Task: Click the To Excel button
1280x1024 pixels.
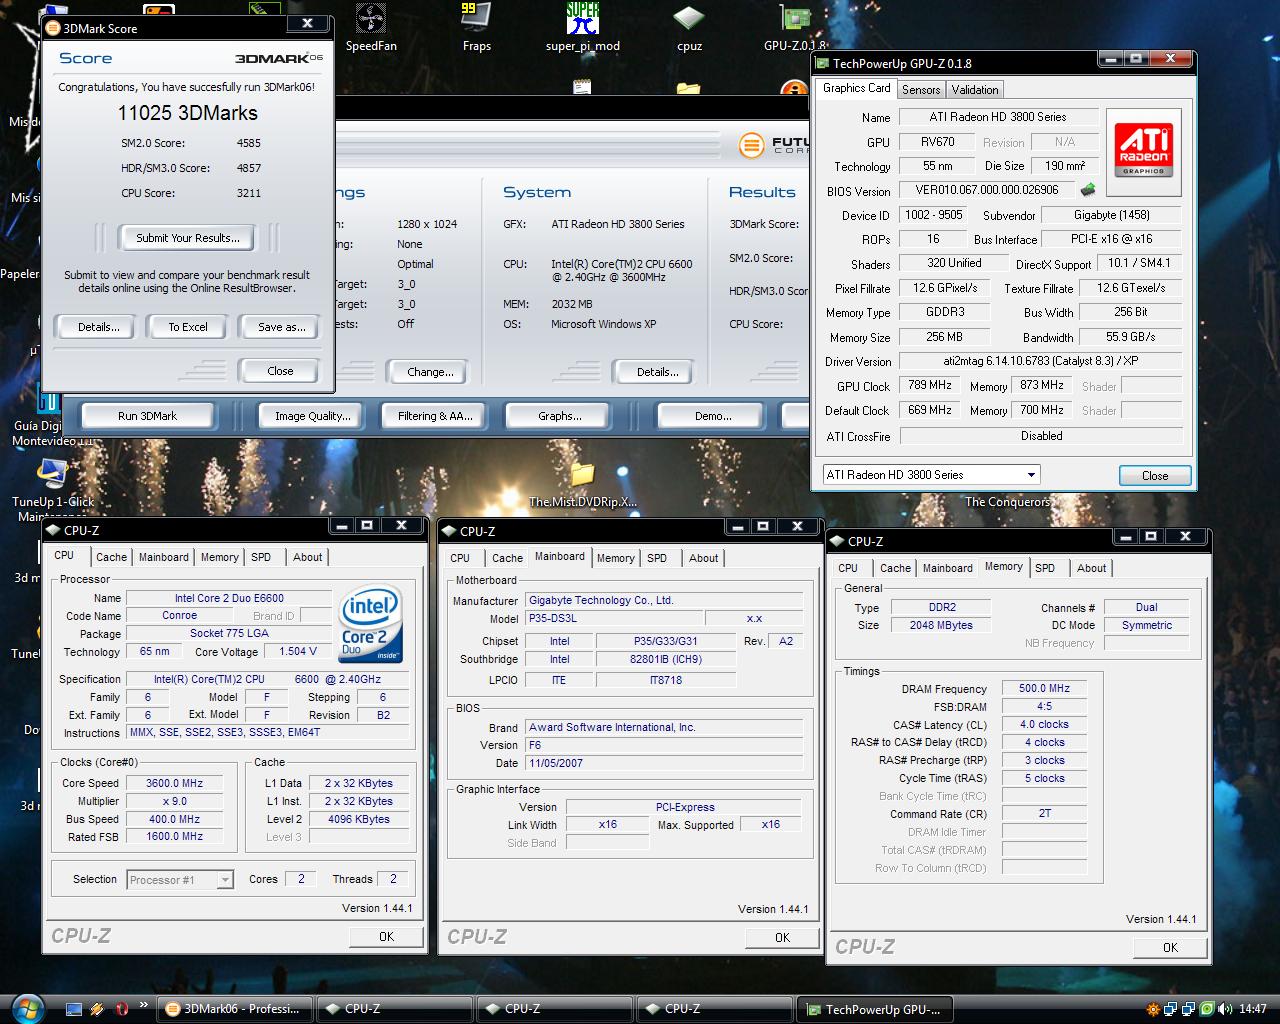Action: pos(188,327)
